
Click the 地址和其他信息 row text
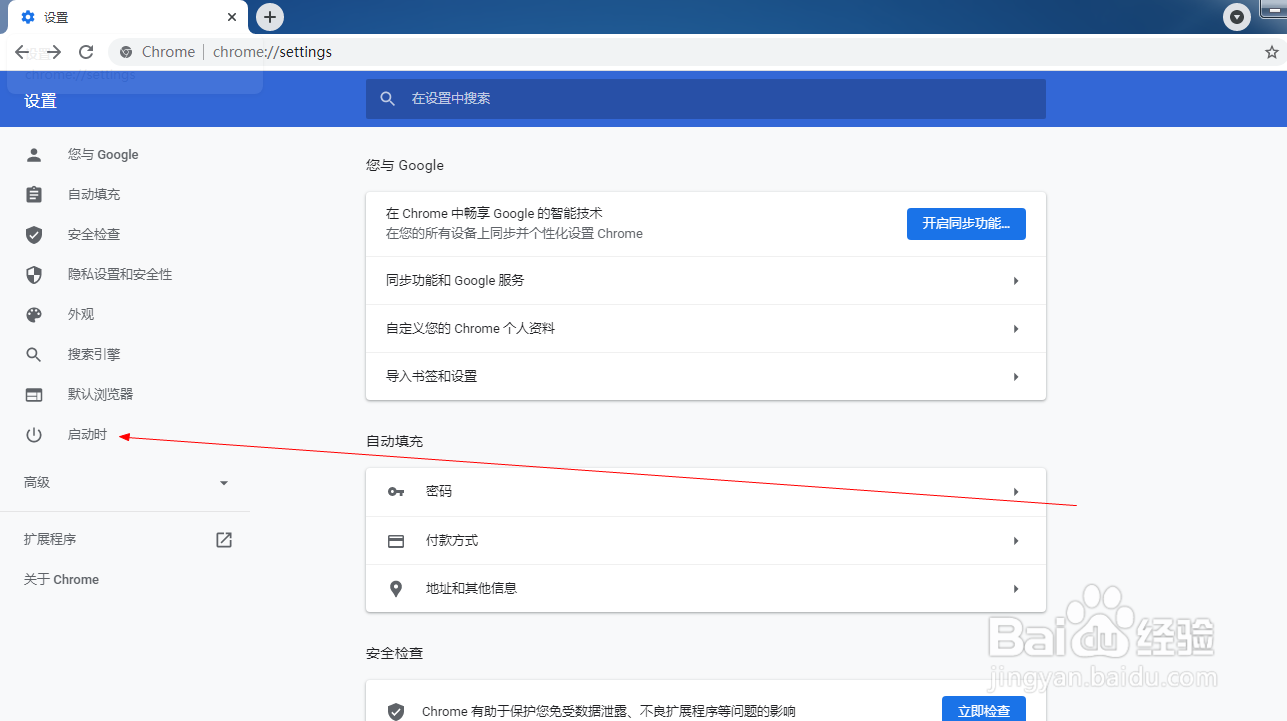pos(472,589)
